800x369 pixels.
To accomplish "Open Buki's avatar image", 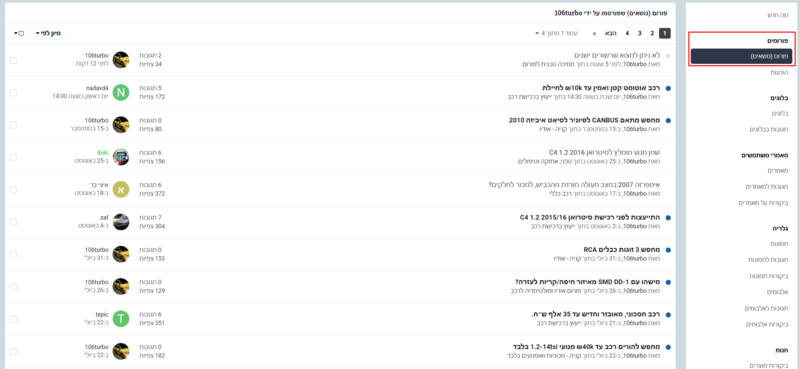I will coord(121,157).
